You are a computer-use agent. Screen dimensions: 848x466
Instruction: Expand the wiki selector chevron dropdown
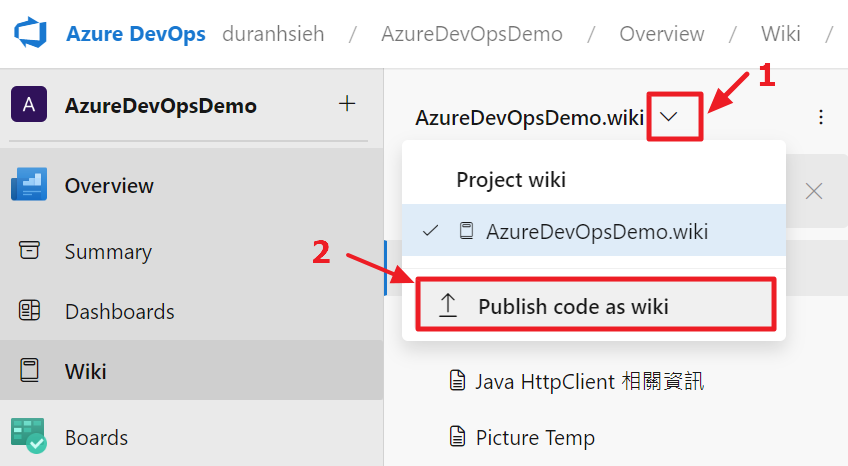point(669,117)
